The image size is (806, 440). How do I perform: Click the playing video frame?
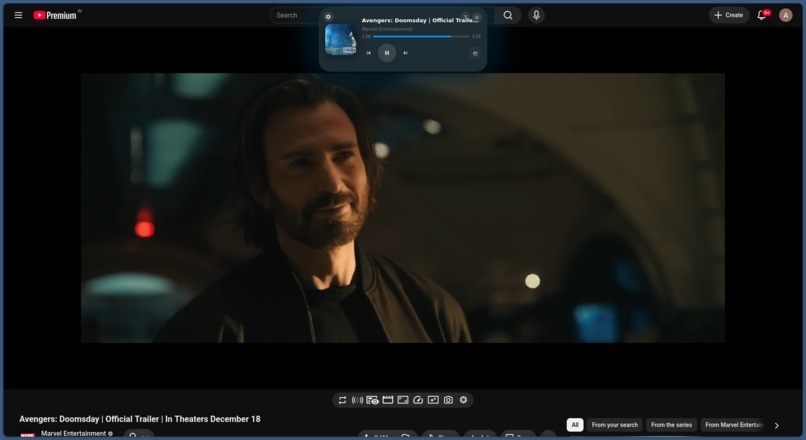402,208
